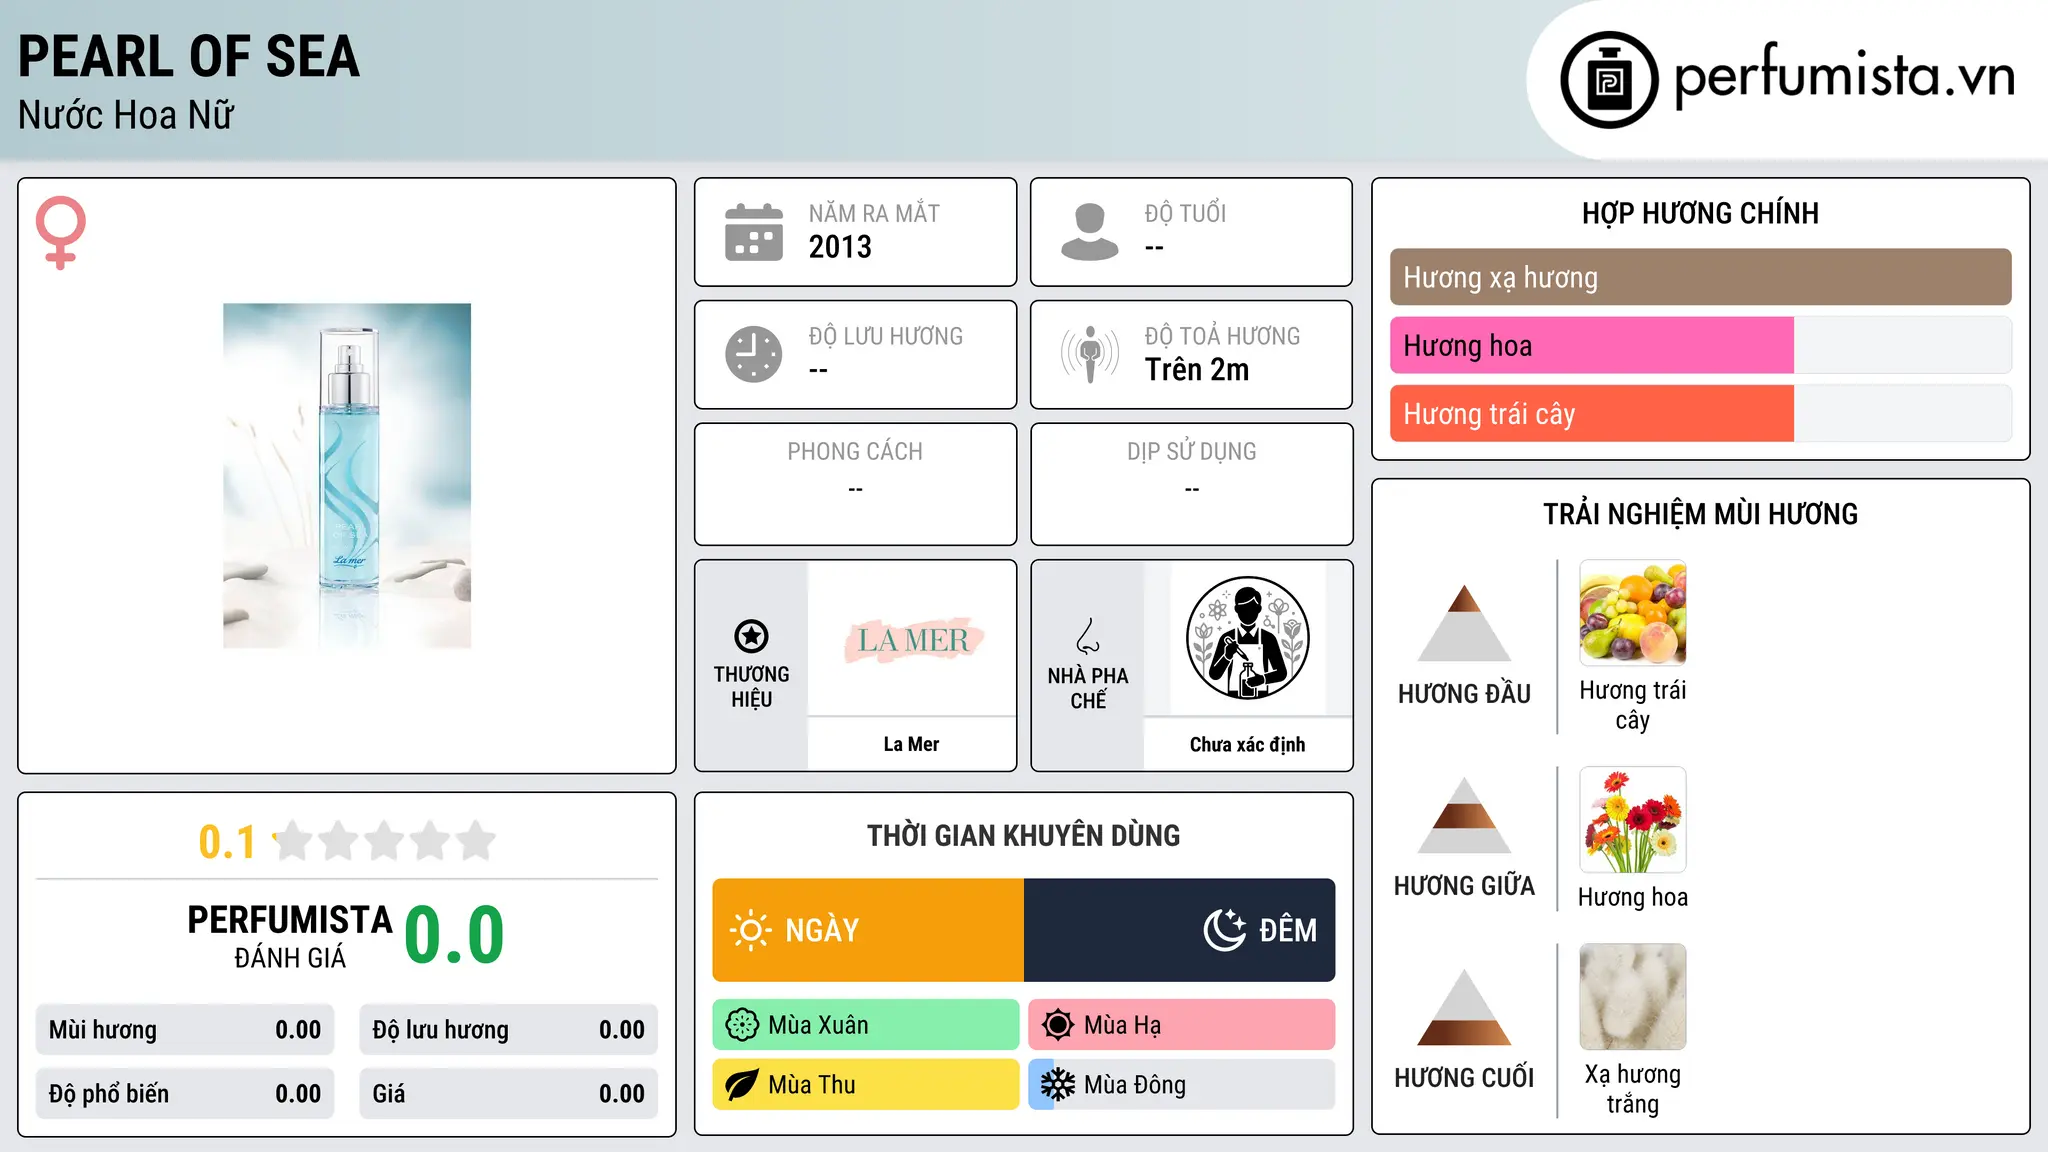Open the Chưa xác định perfumer link

tap(1247, 744)
